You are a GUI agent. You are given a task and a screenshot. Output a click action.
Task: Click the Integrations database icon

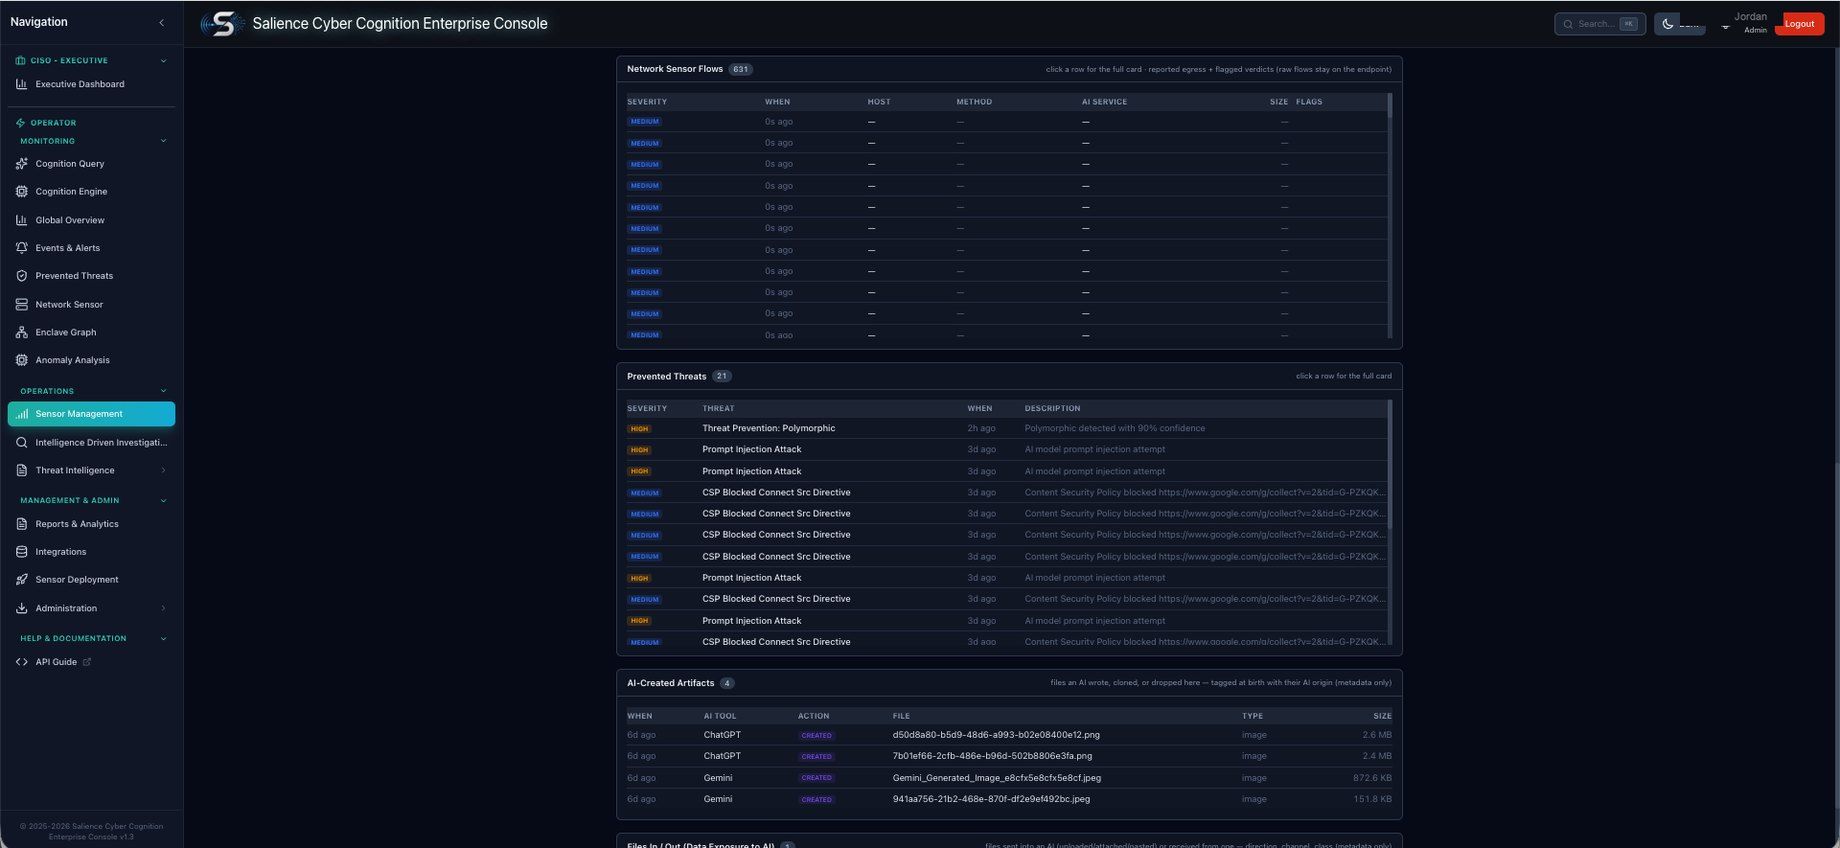(22, 552)
